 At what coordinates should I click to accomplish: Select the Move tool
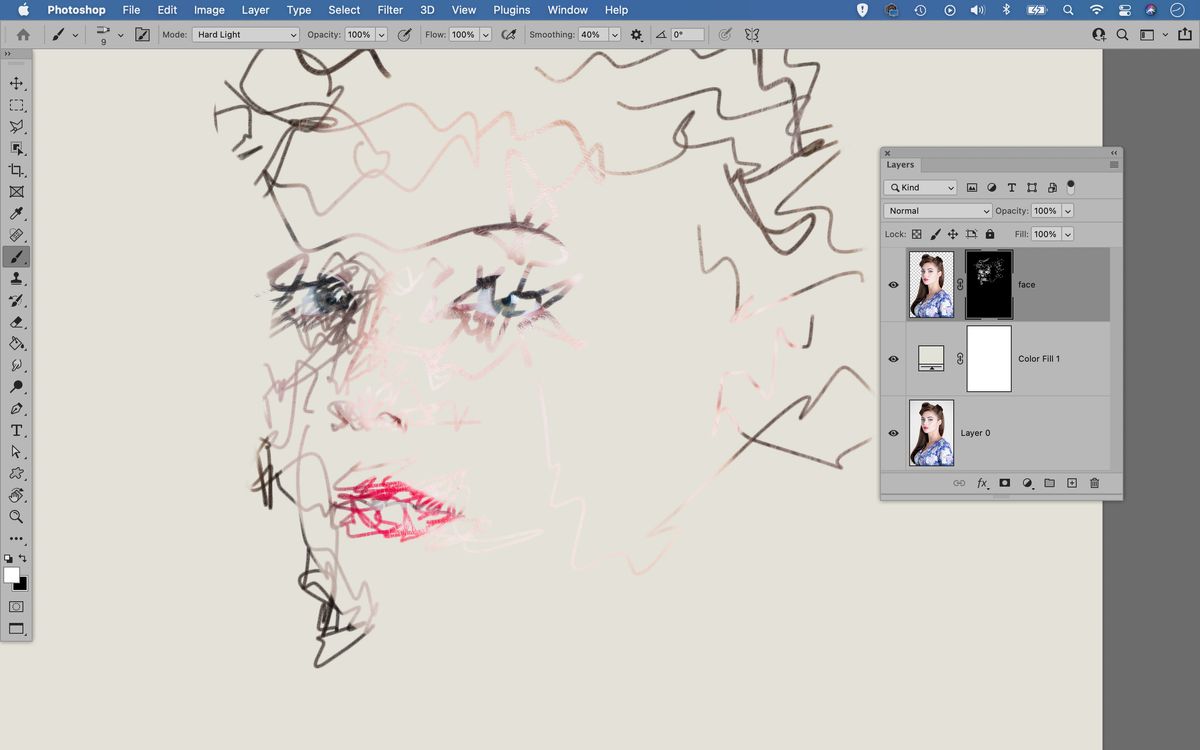click(x=16, y=83)
